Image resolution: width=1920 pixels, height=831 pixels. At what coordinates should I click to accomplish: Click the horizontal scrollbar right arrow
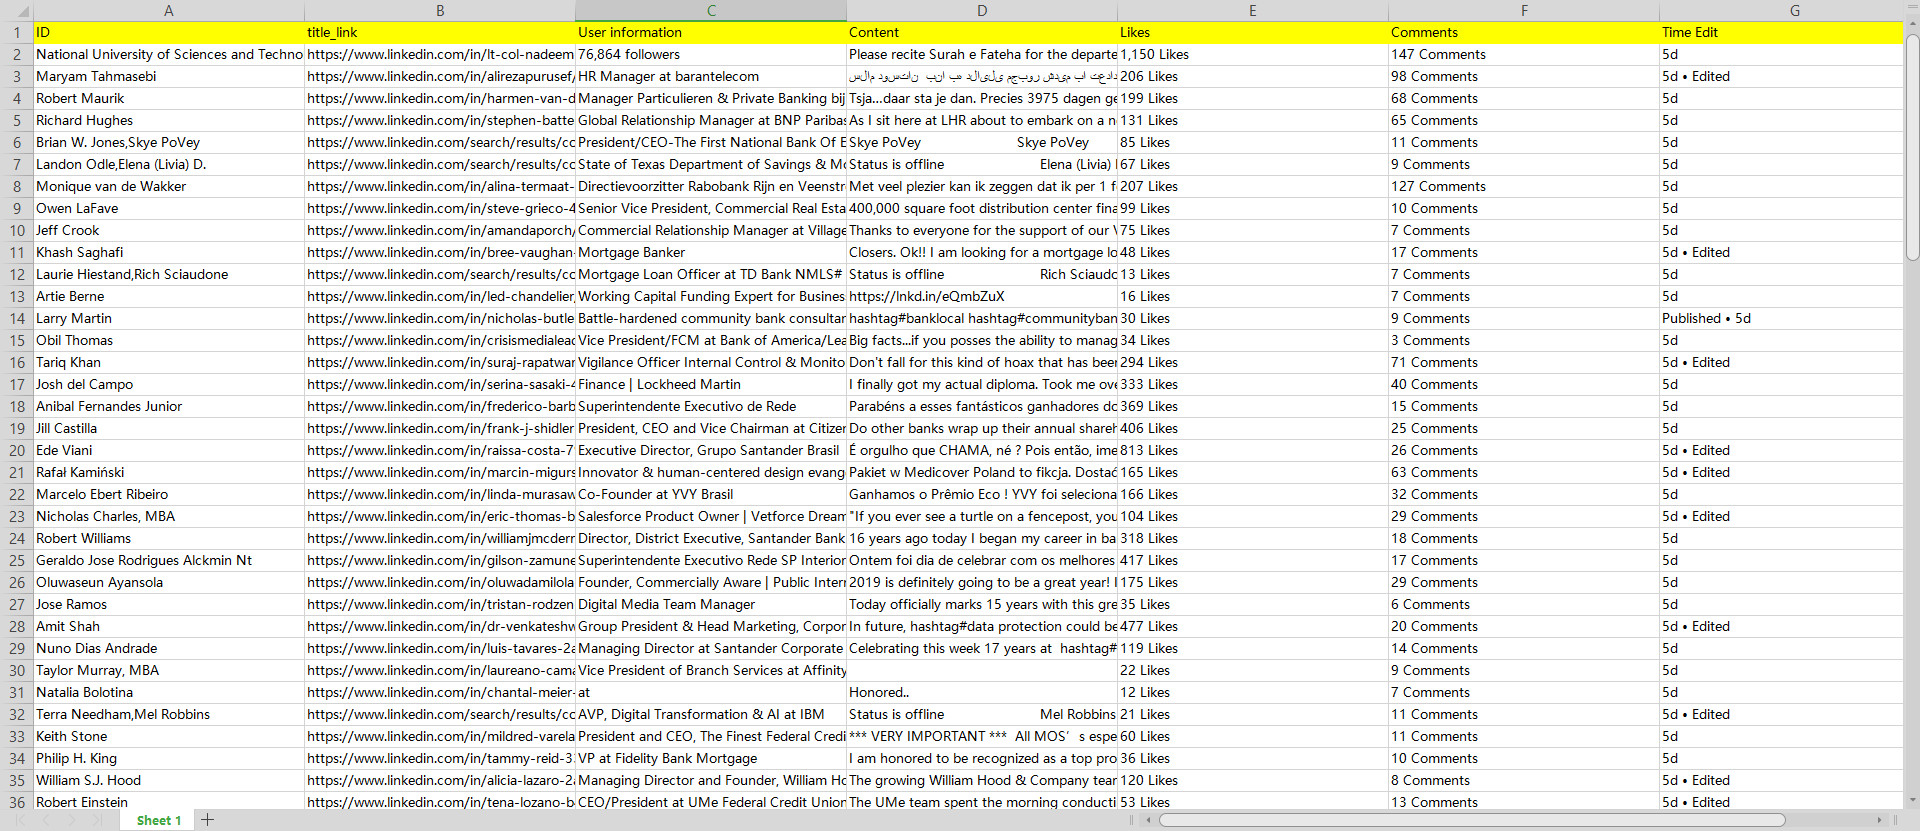pos(1880,820)
